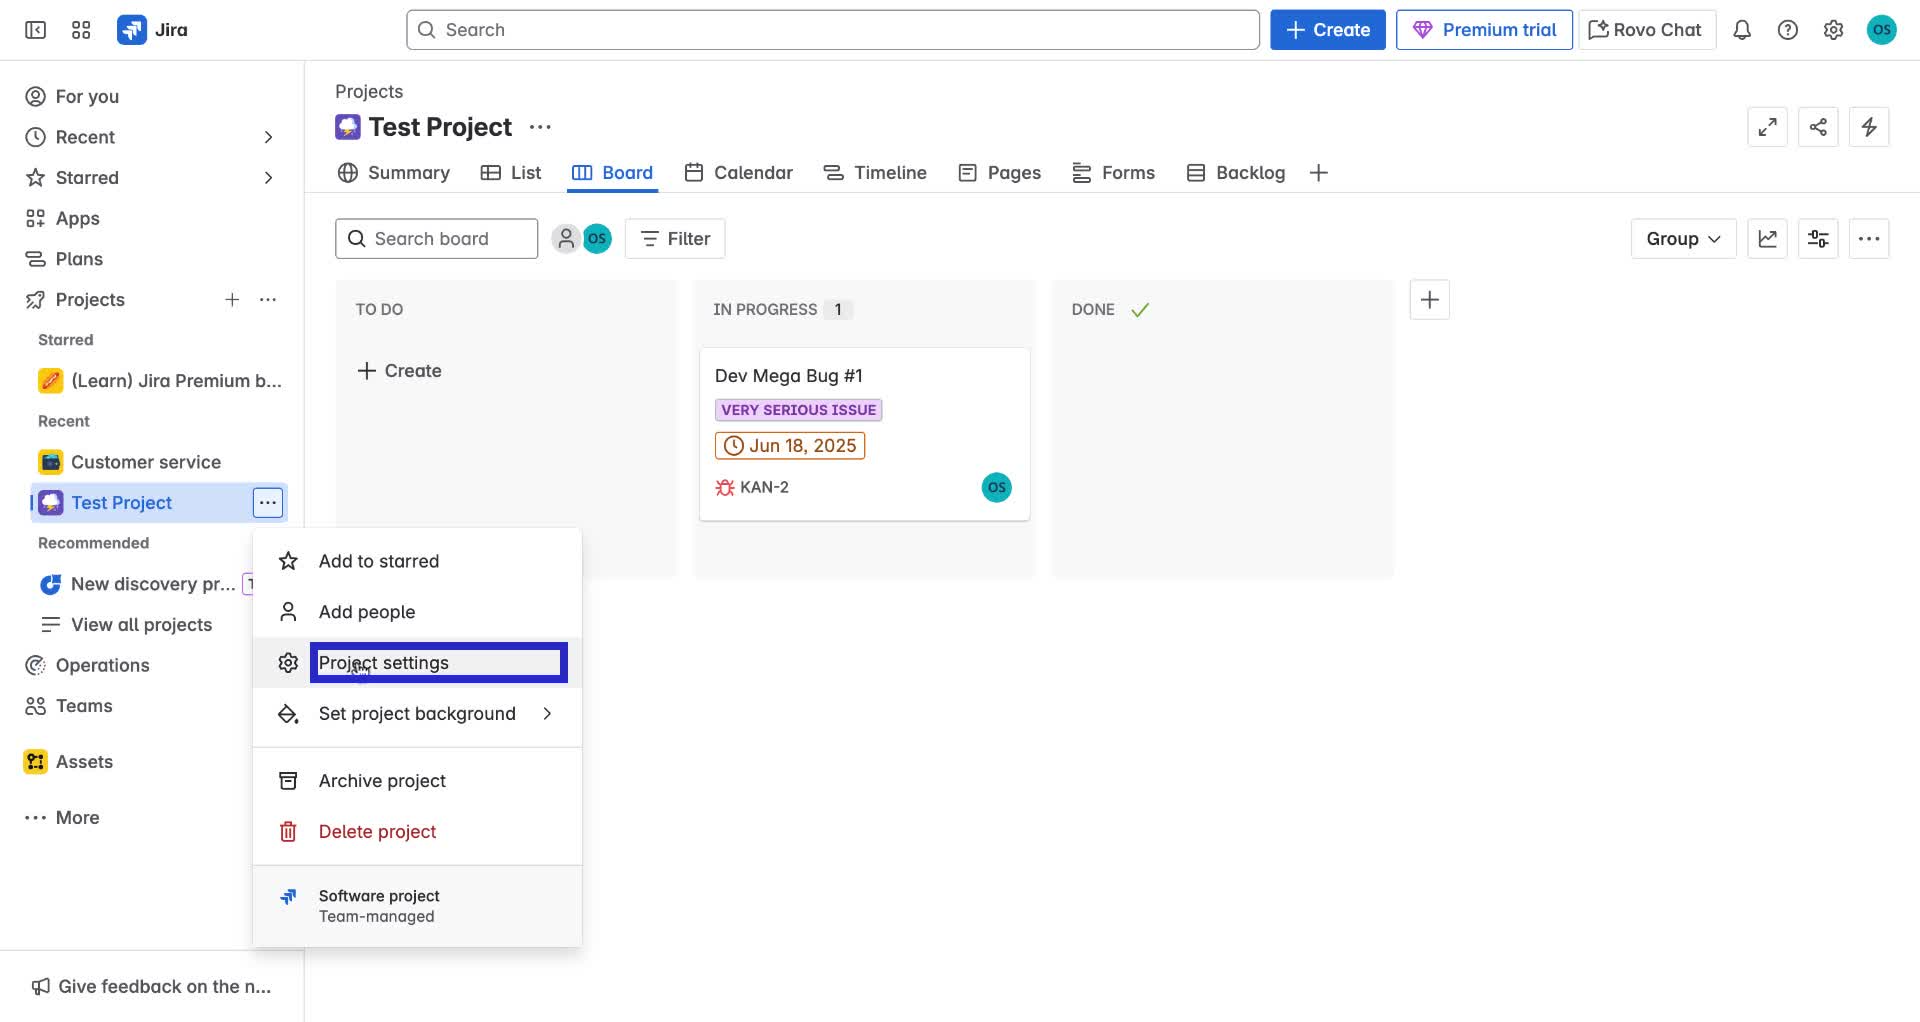Share the board via the share icon

(1818, 127)
